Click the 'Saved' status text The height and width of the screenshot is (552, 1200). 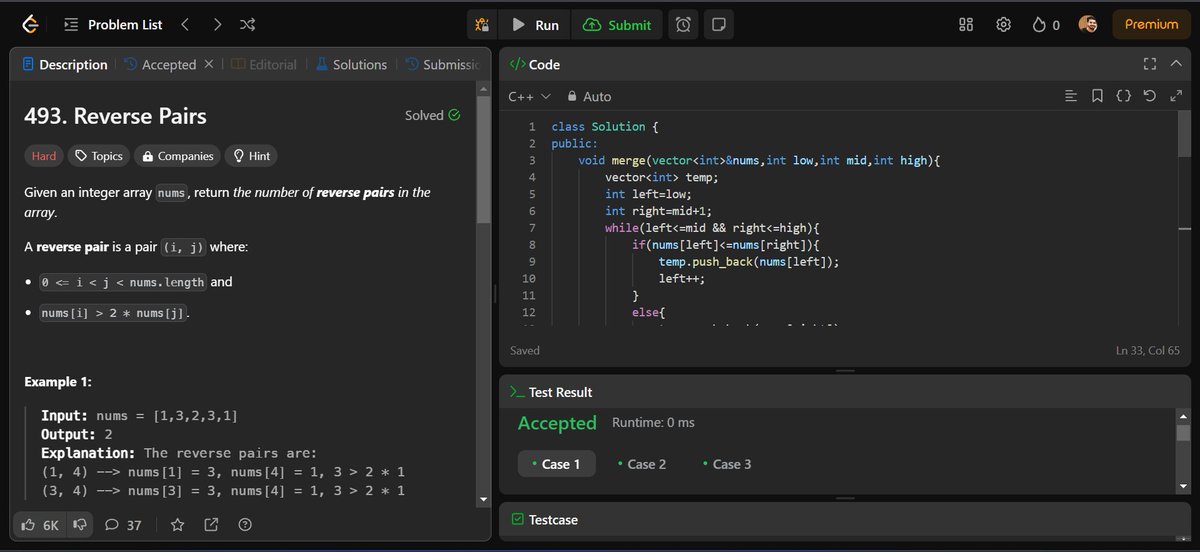525,350
